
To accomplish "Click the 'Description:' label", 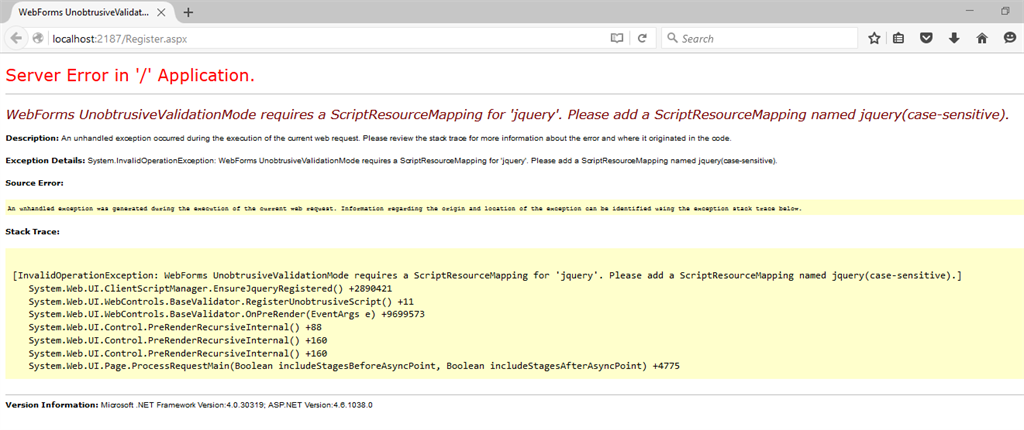I will 32,139.
